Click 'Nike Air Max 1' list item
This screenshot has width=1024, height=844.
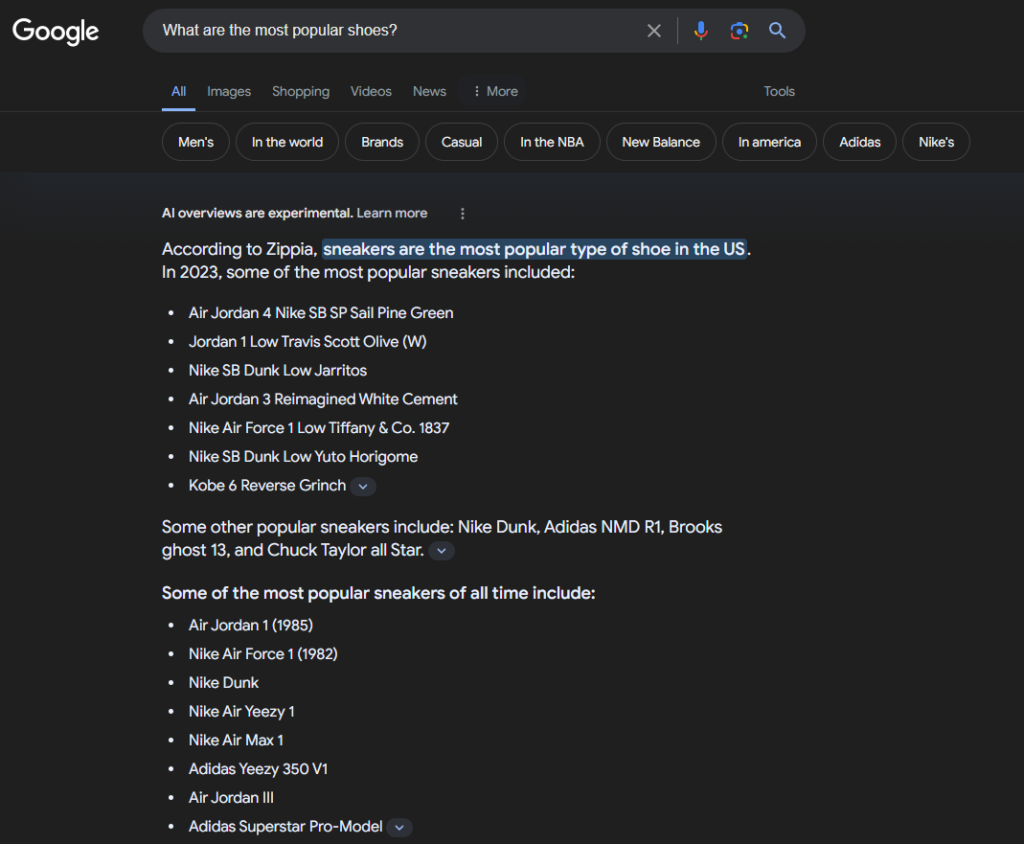point(236,740)
